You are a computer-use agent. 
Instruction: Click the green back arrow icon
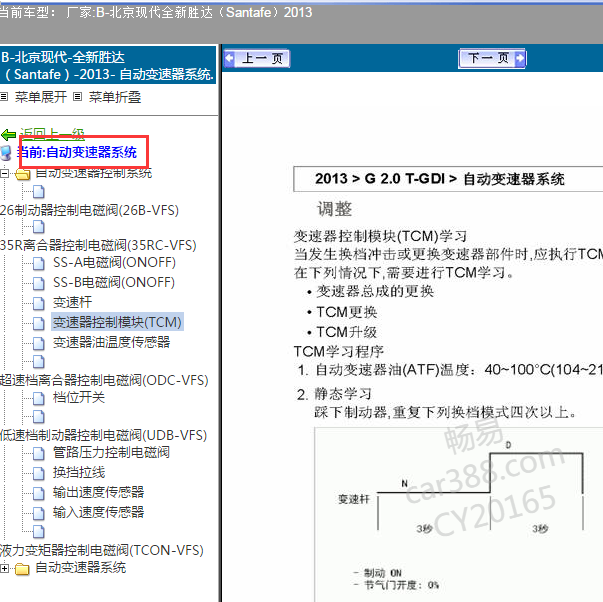8,135
